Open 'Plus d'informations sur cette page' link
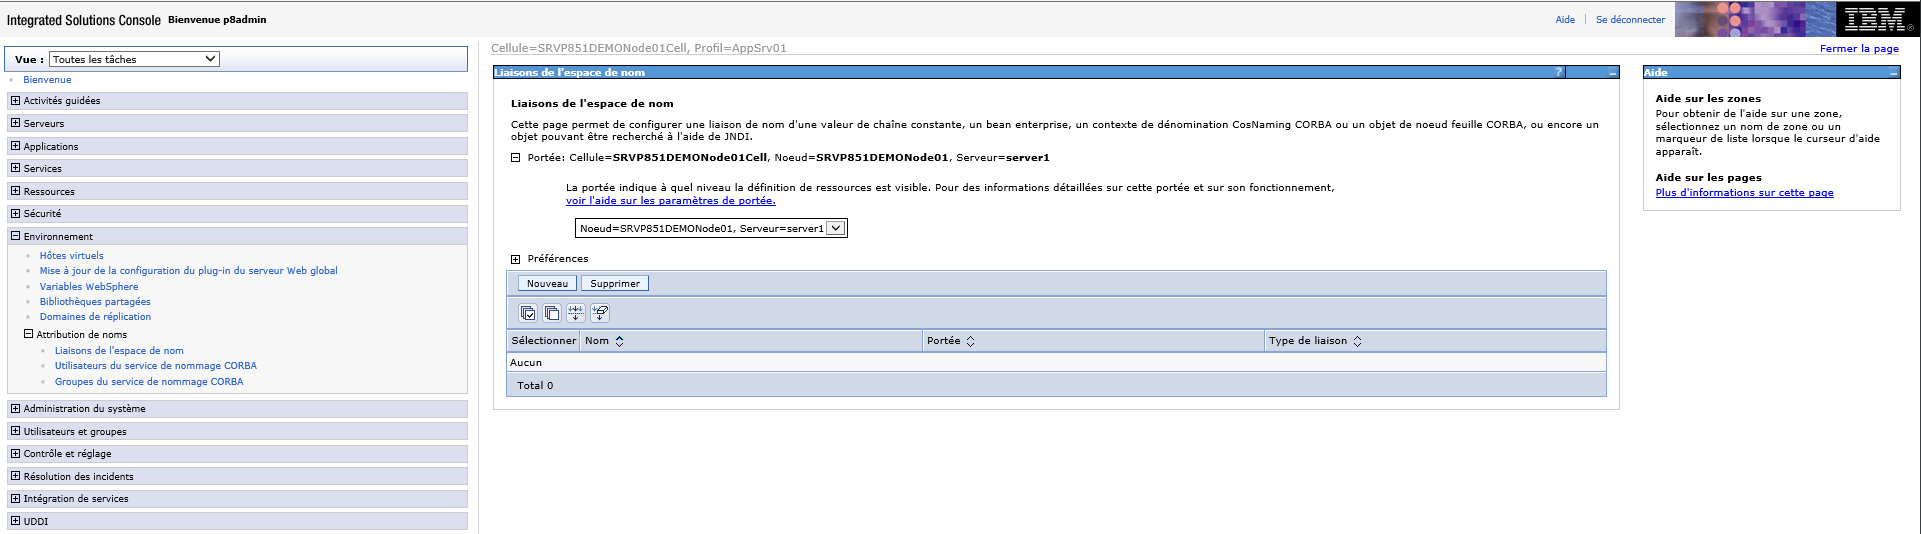 tap(1744, 193)
